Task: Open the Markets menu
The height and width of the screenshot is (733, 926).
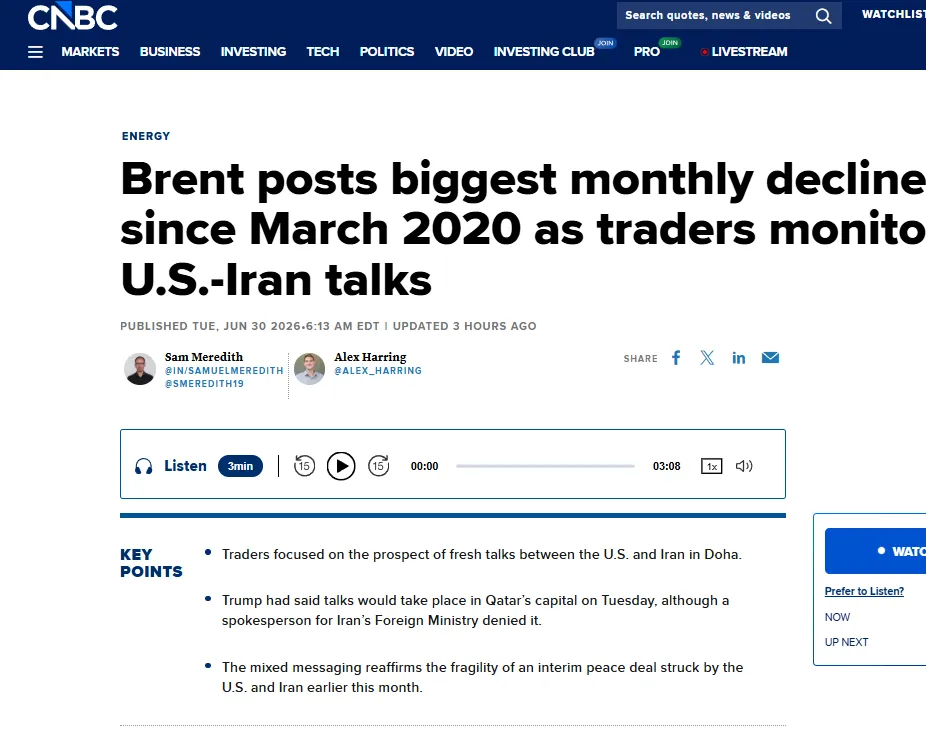Action: [90, 52]
